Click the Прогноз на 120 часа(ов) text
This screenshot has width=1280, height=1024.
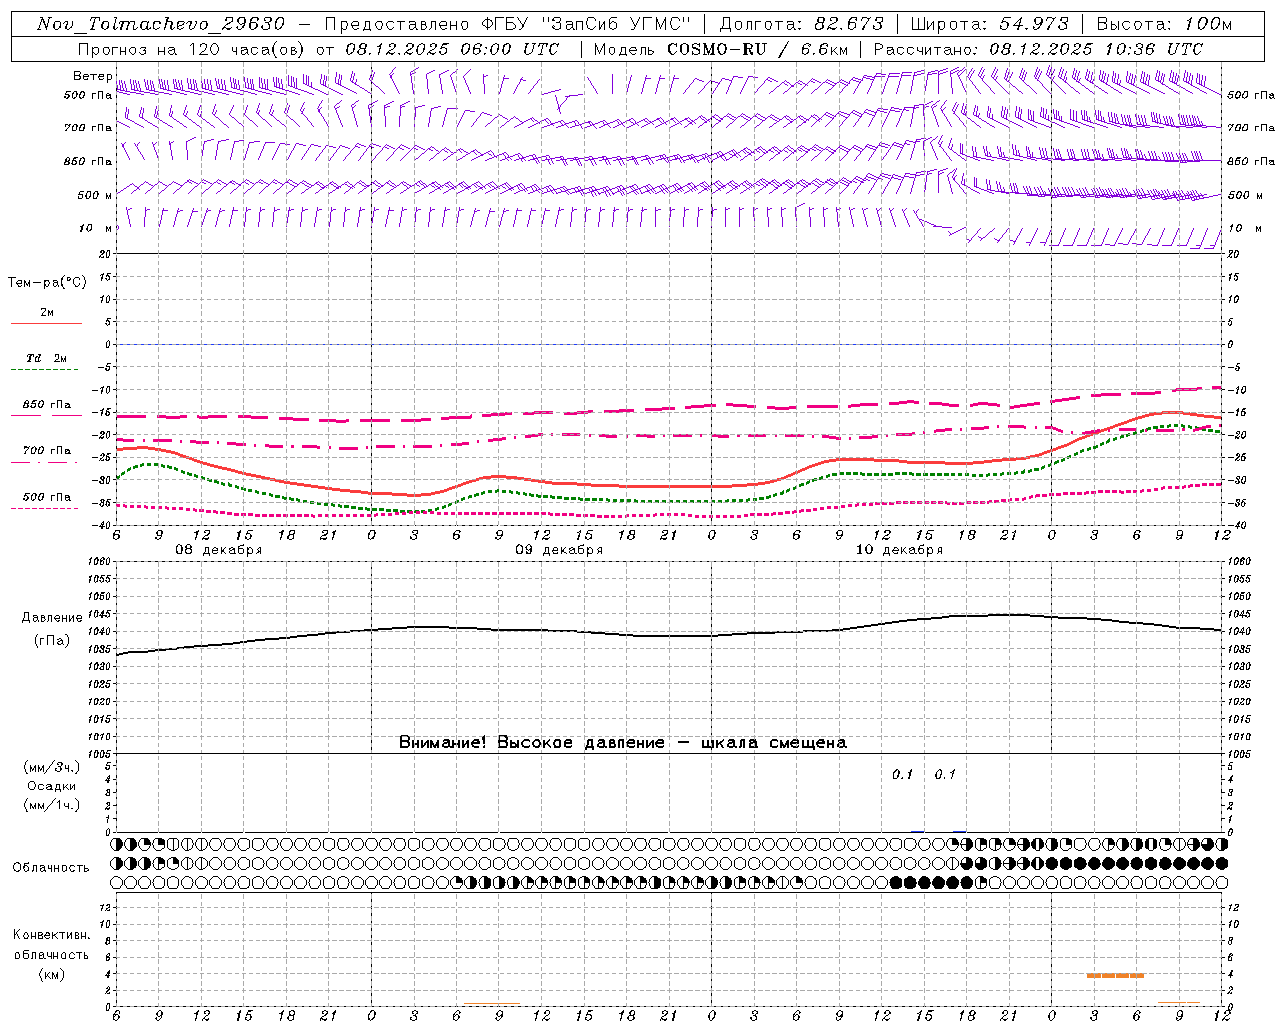tap(192, 49)
